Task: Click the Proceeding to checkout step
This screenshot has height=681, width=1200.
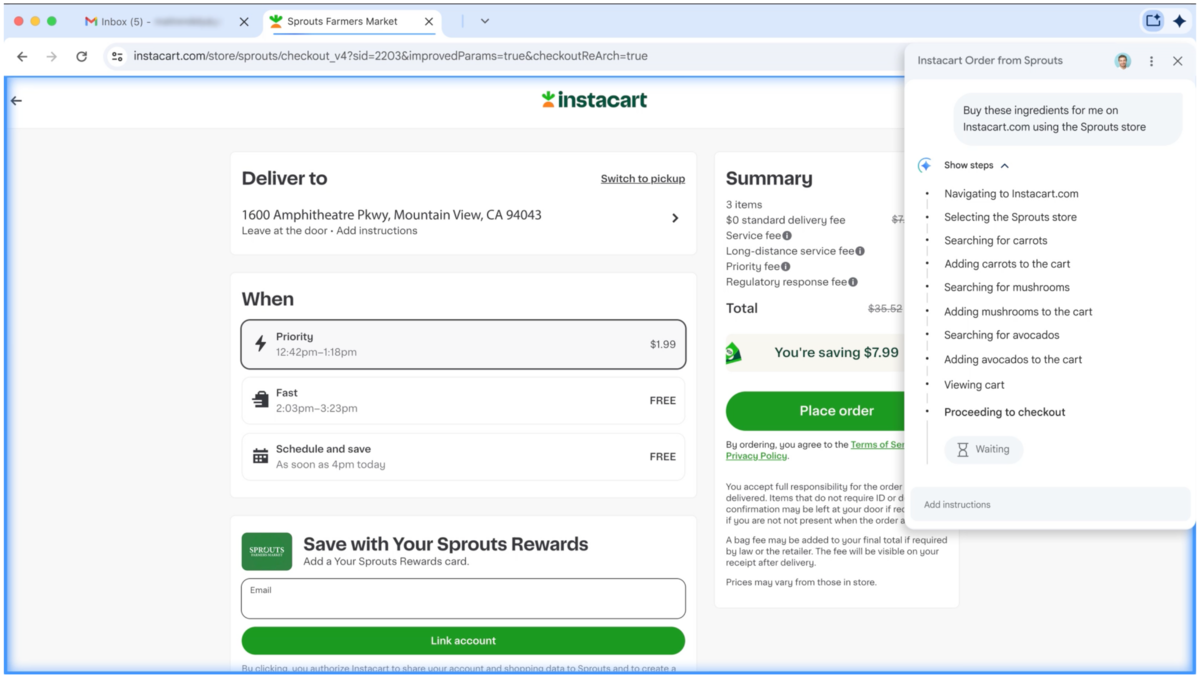Action: (1005, 412)
